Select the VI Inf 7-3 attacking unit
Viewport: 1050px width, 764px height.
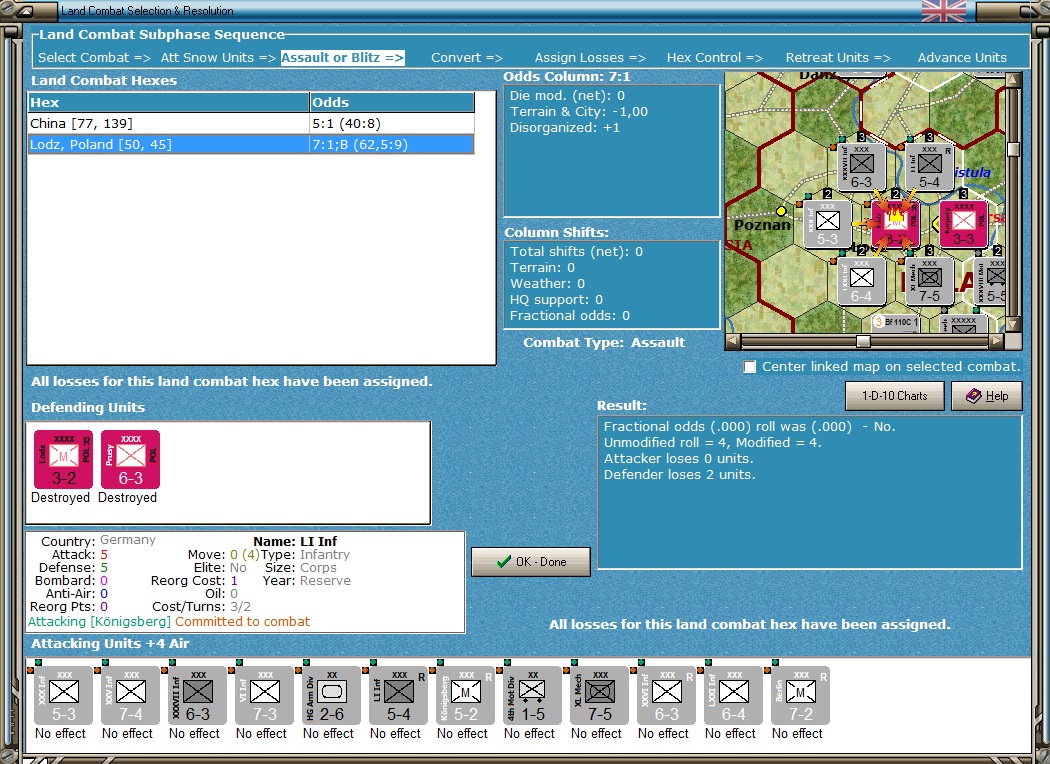(265, 695)
